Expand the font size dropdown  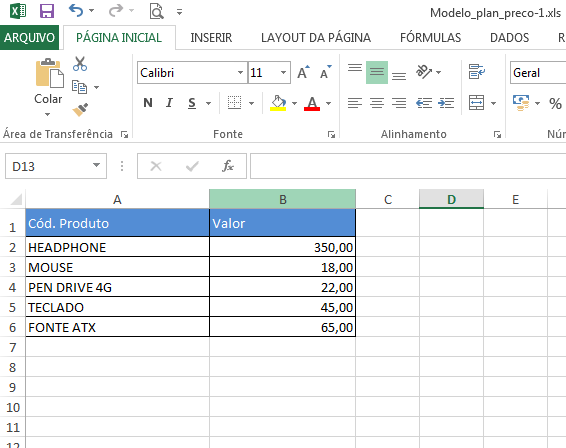point(283,73)
